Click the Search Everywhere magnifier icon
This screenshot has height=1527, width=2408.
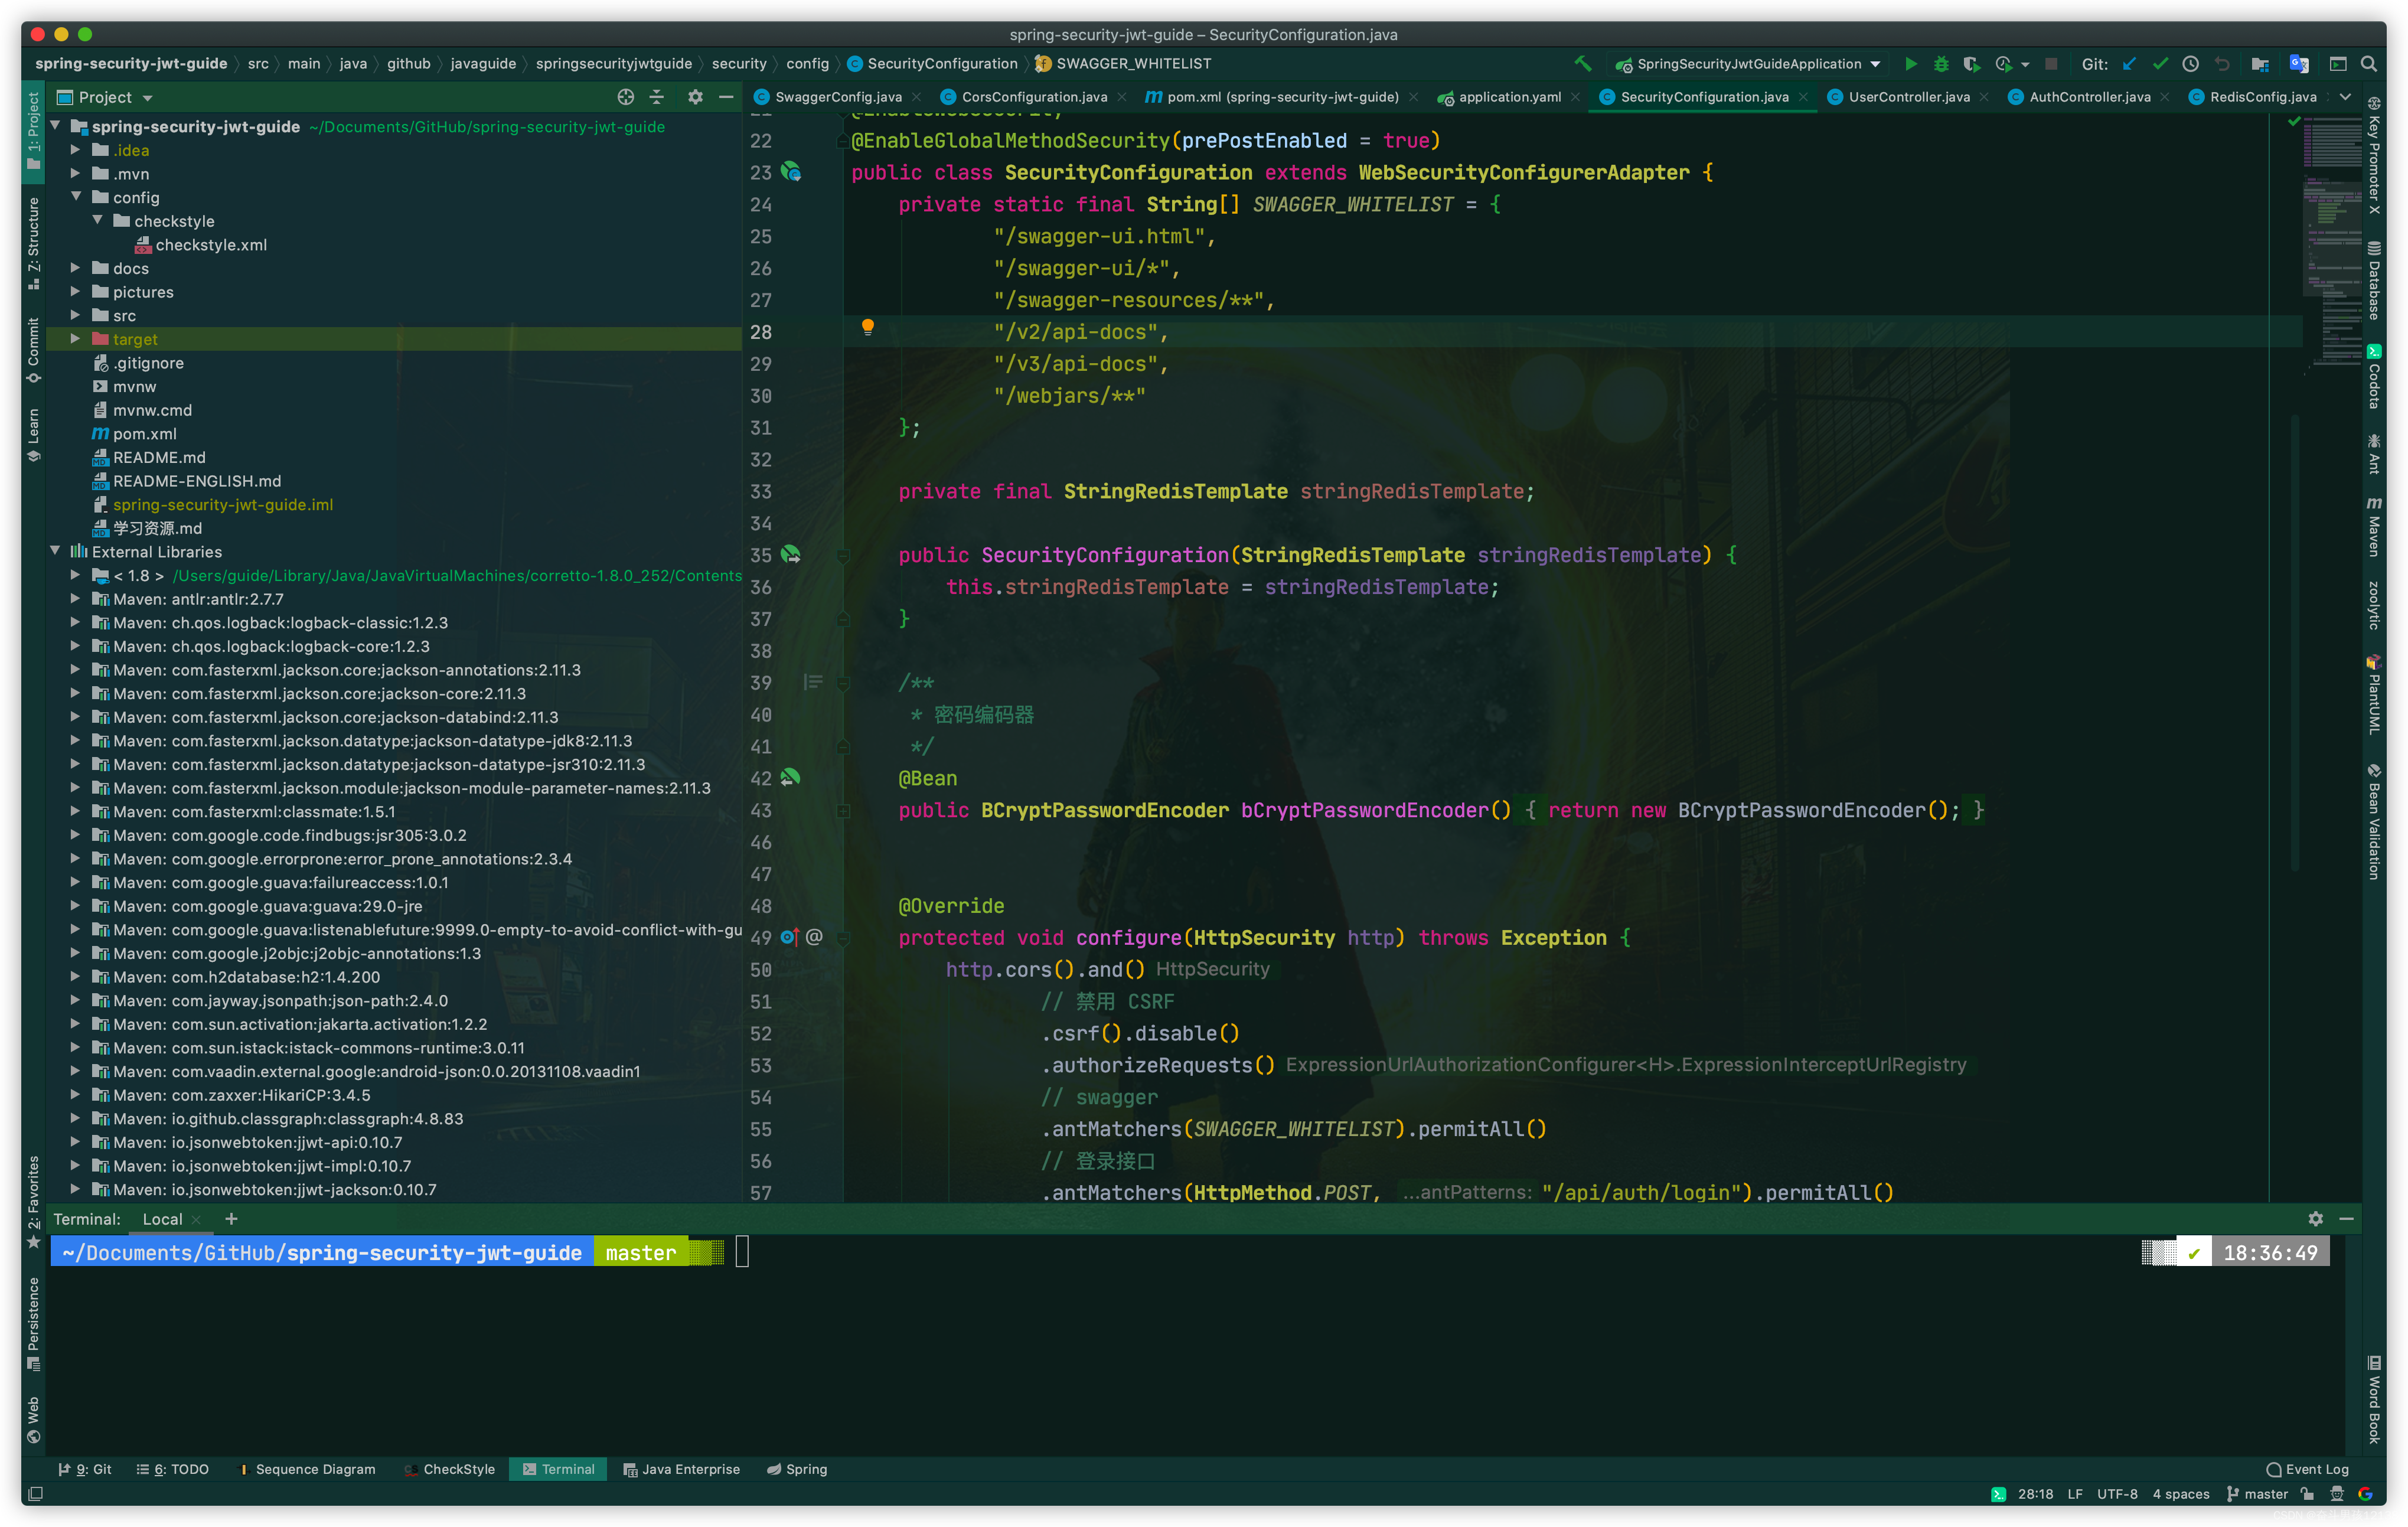(2368, 64)
